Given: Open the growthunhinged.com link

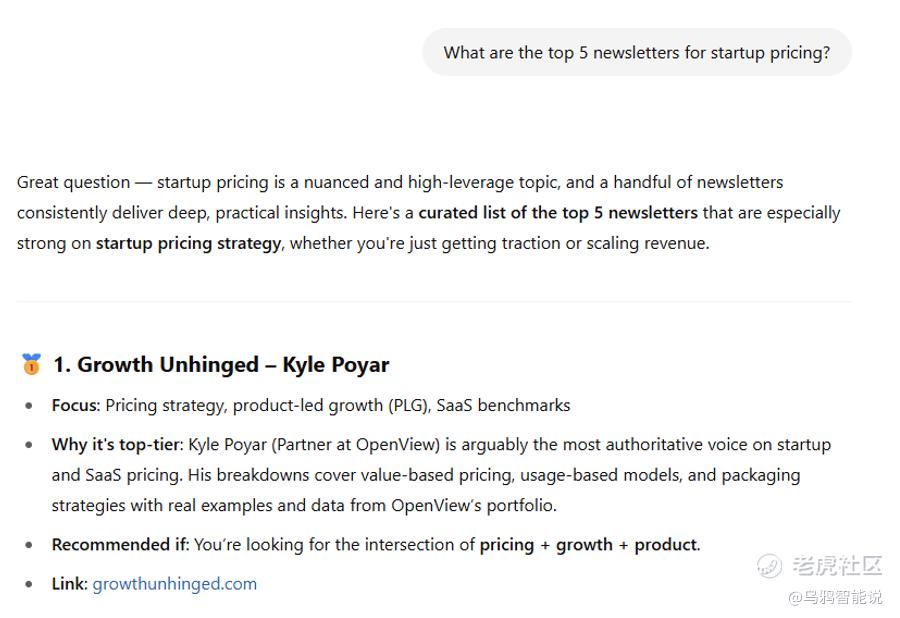Looking at the screenshot, I should 174,584.
